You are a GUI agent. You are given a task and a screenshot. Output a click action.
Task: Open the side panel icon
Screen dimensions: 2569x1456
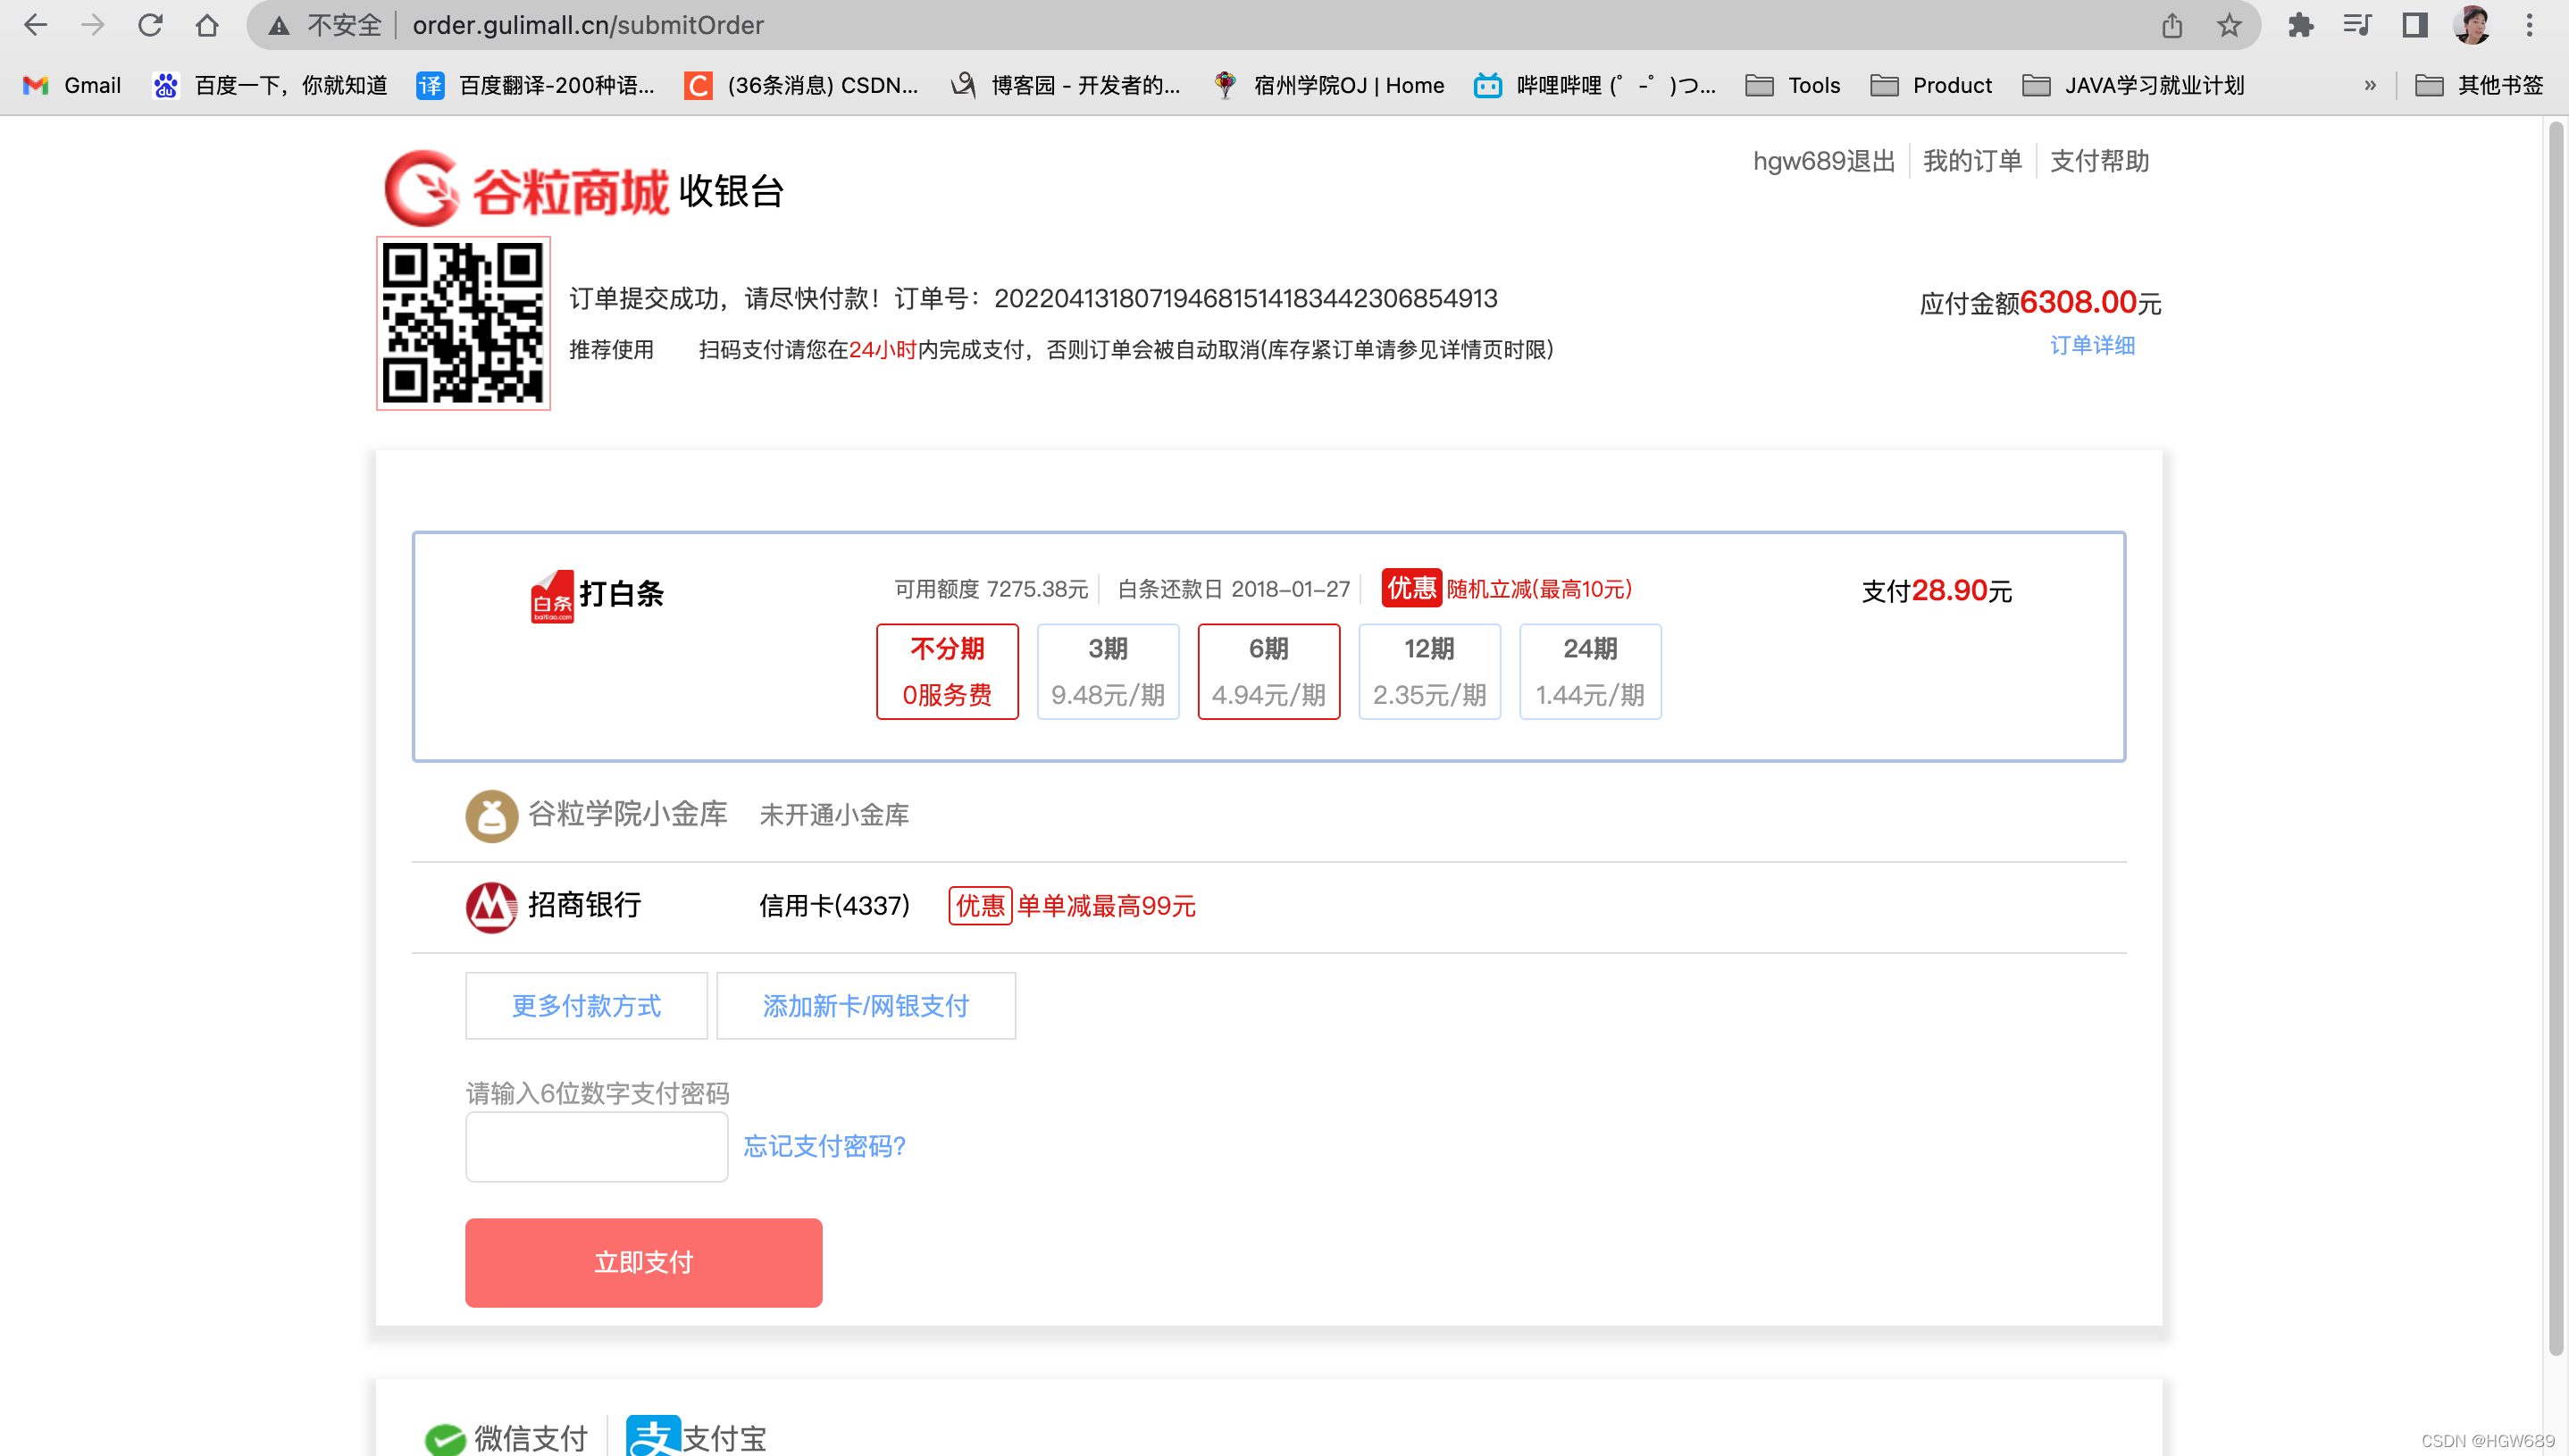point(2414,25)
